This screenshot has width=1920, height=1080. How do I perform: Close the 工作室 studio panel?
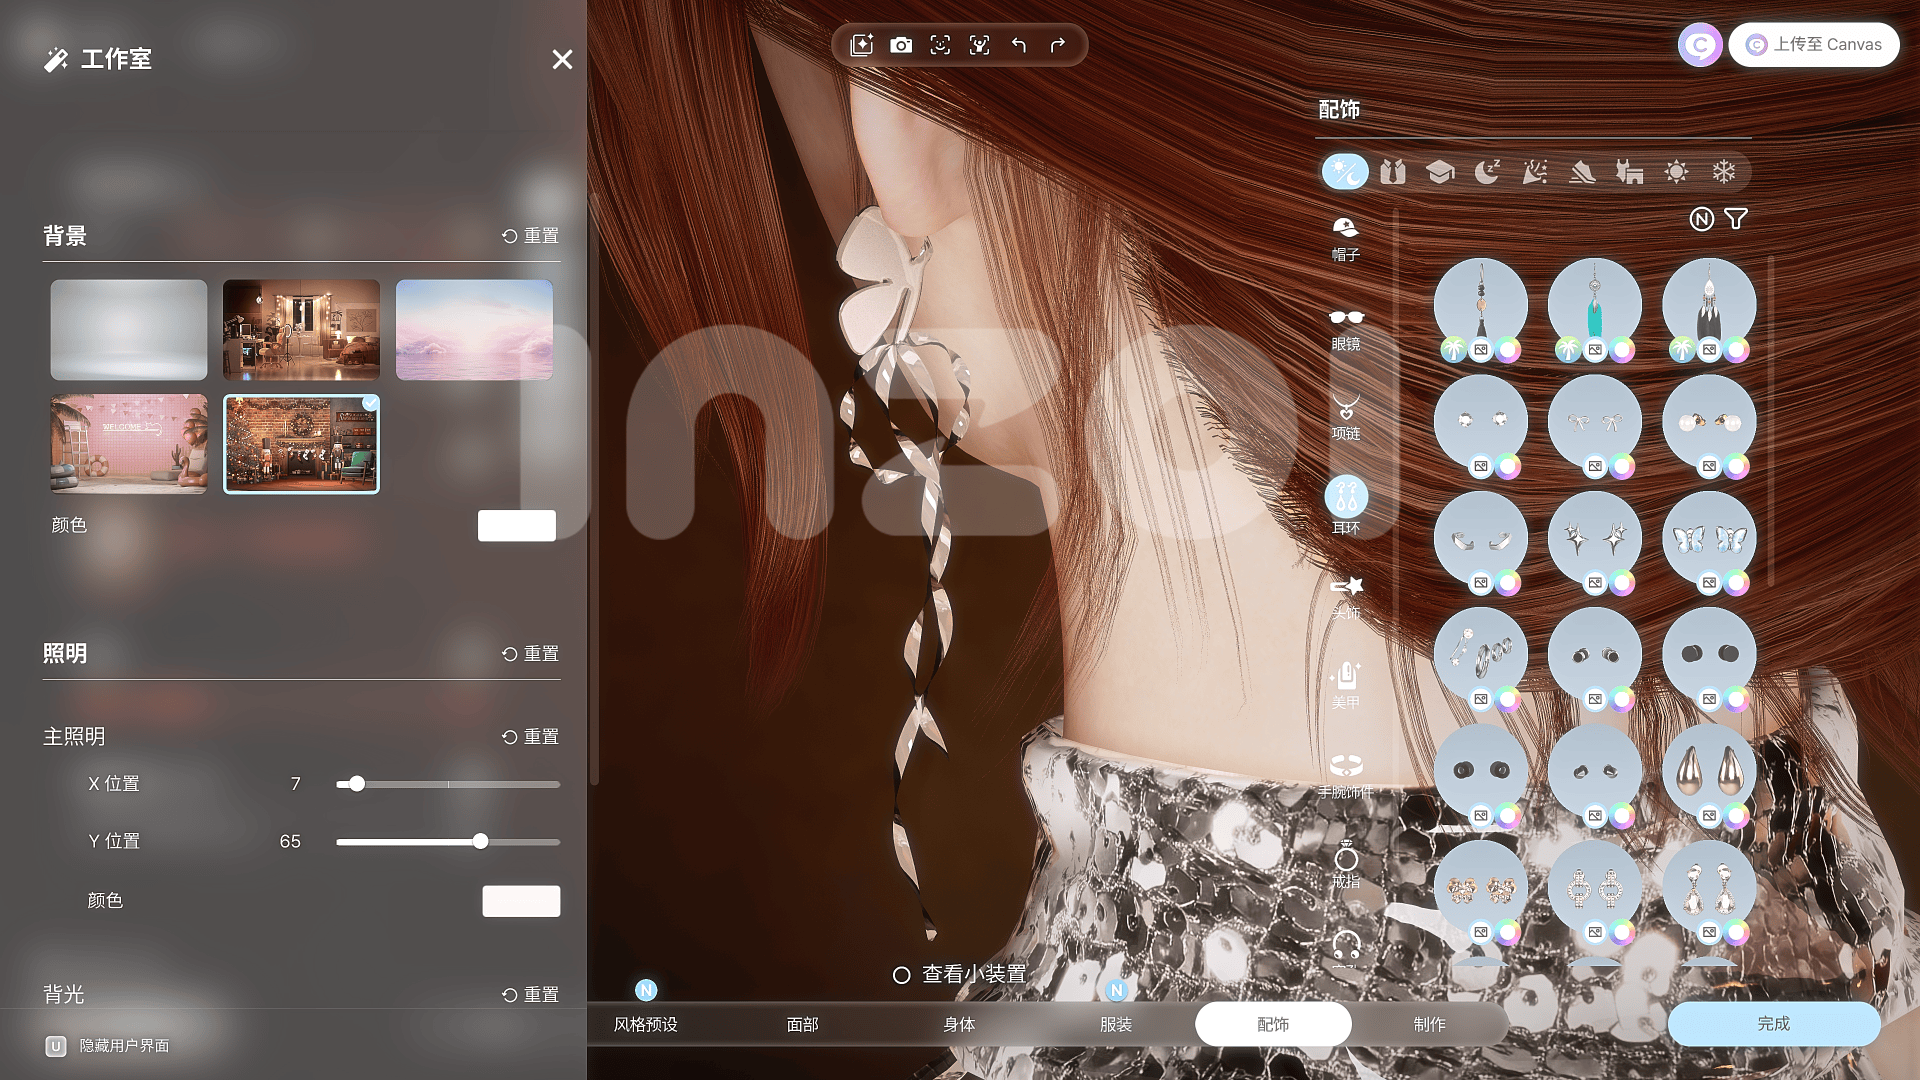click(562, 60)
